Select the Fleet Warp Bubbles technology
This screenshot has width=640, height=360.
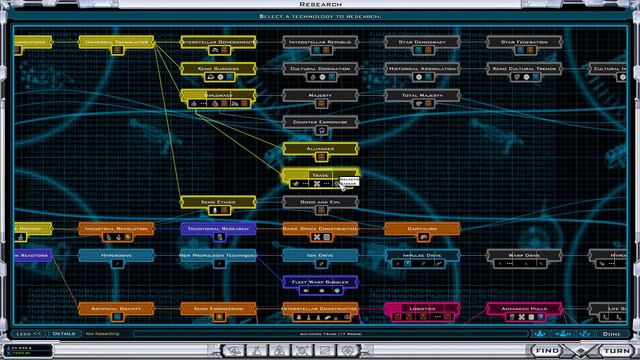click(320, 282)
